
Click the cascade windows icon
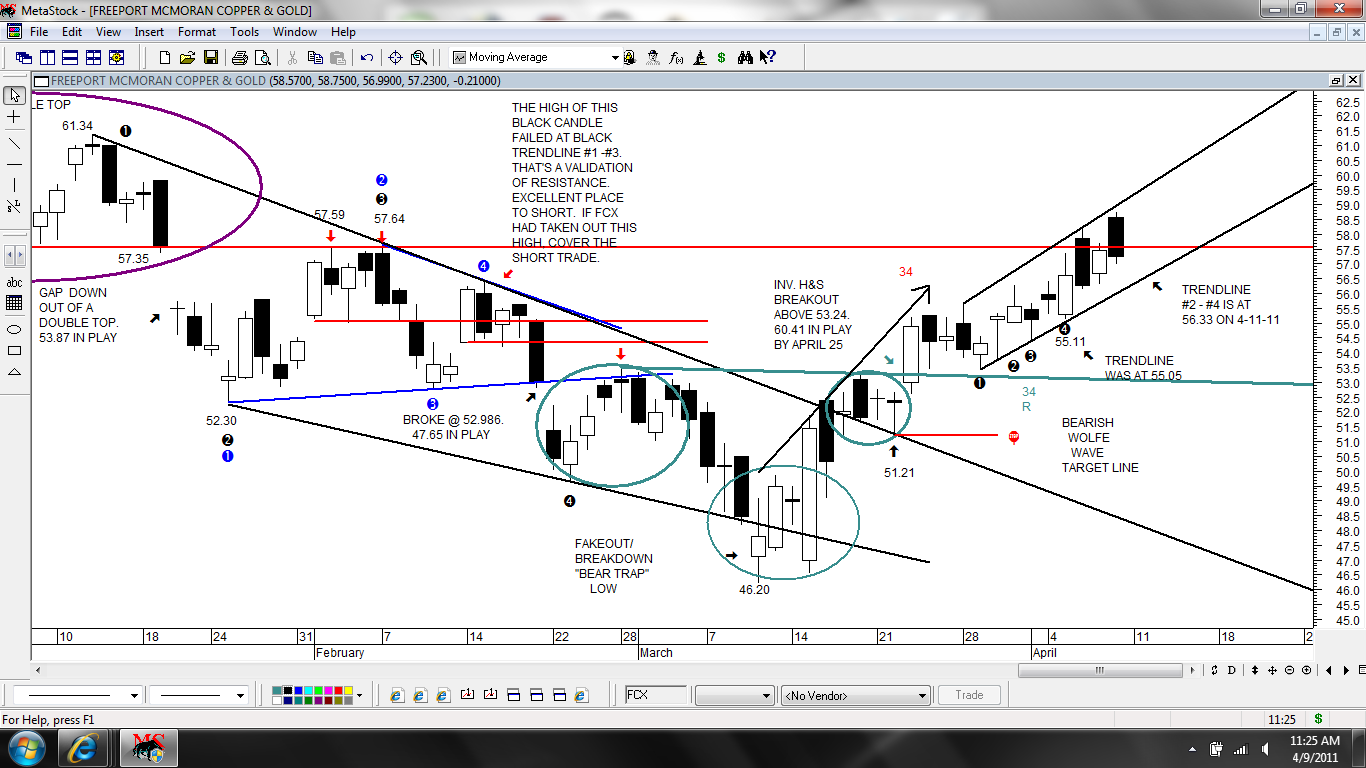tap(23, 57)
